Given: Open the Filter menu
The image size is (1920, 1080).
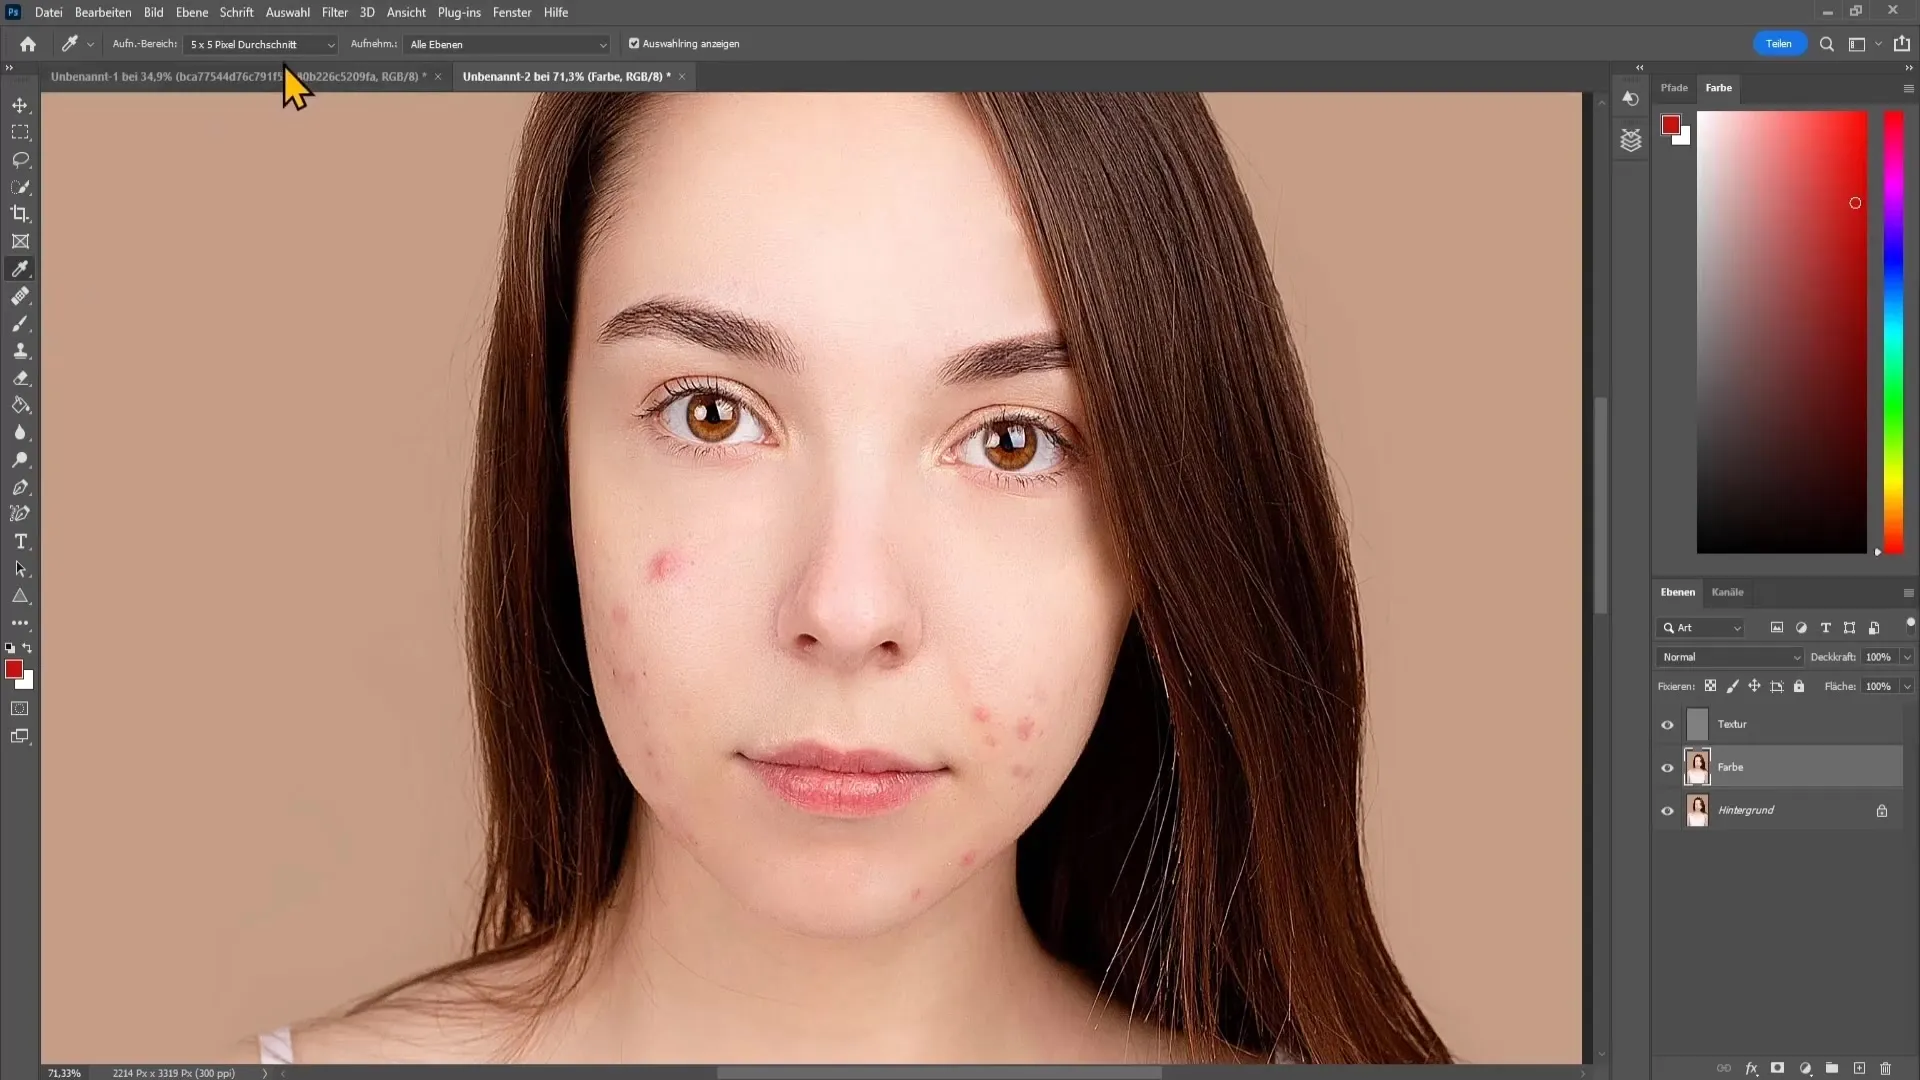Looking at the screenshot, I should coord(335,12).
